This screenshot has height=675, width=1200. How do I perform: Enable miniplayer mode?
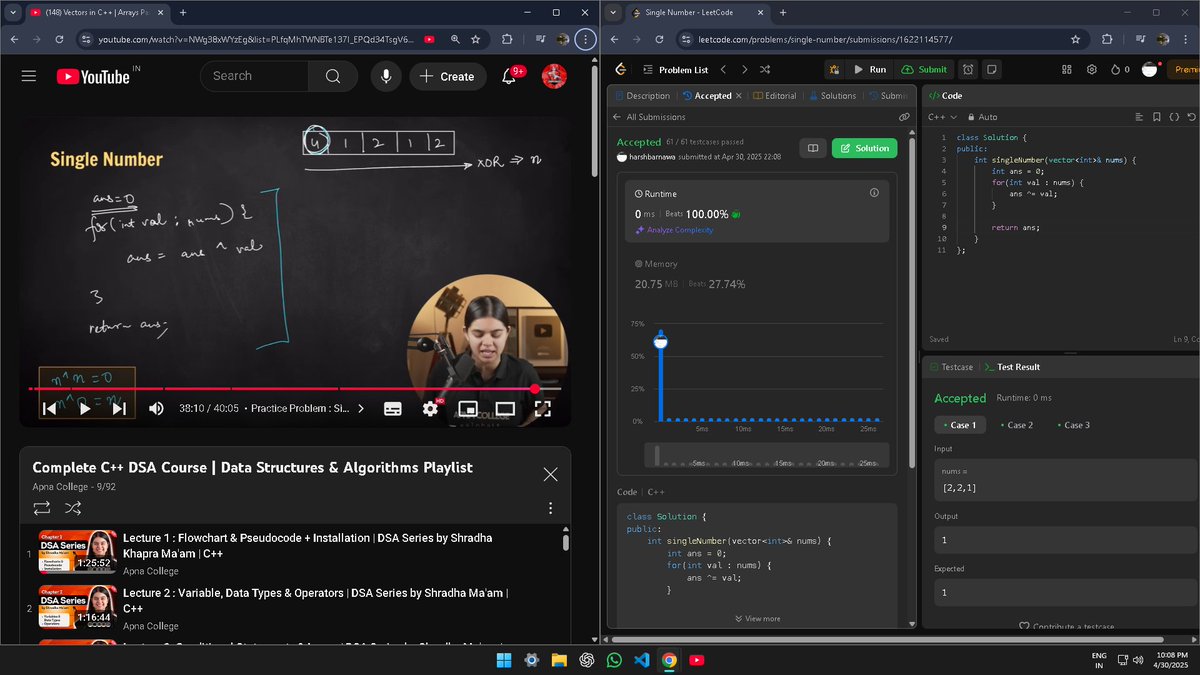coord(467,408)
